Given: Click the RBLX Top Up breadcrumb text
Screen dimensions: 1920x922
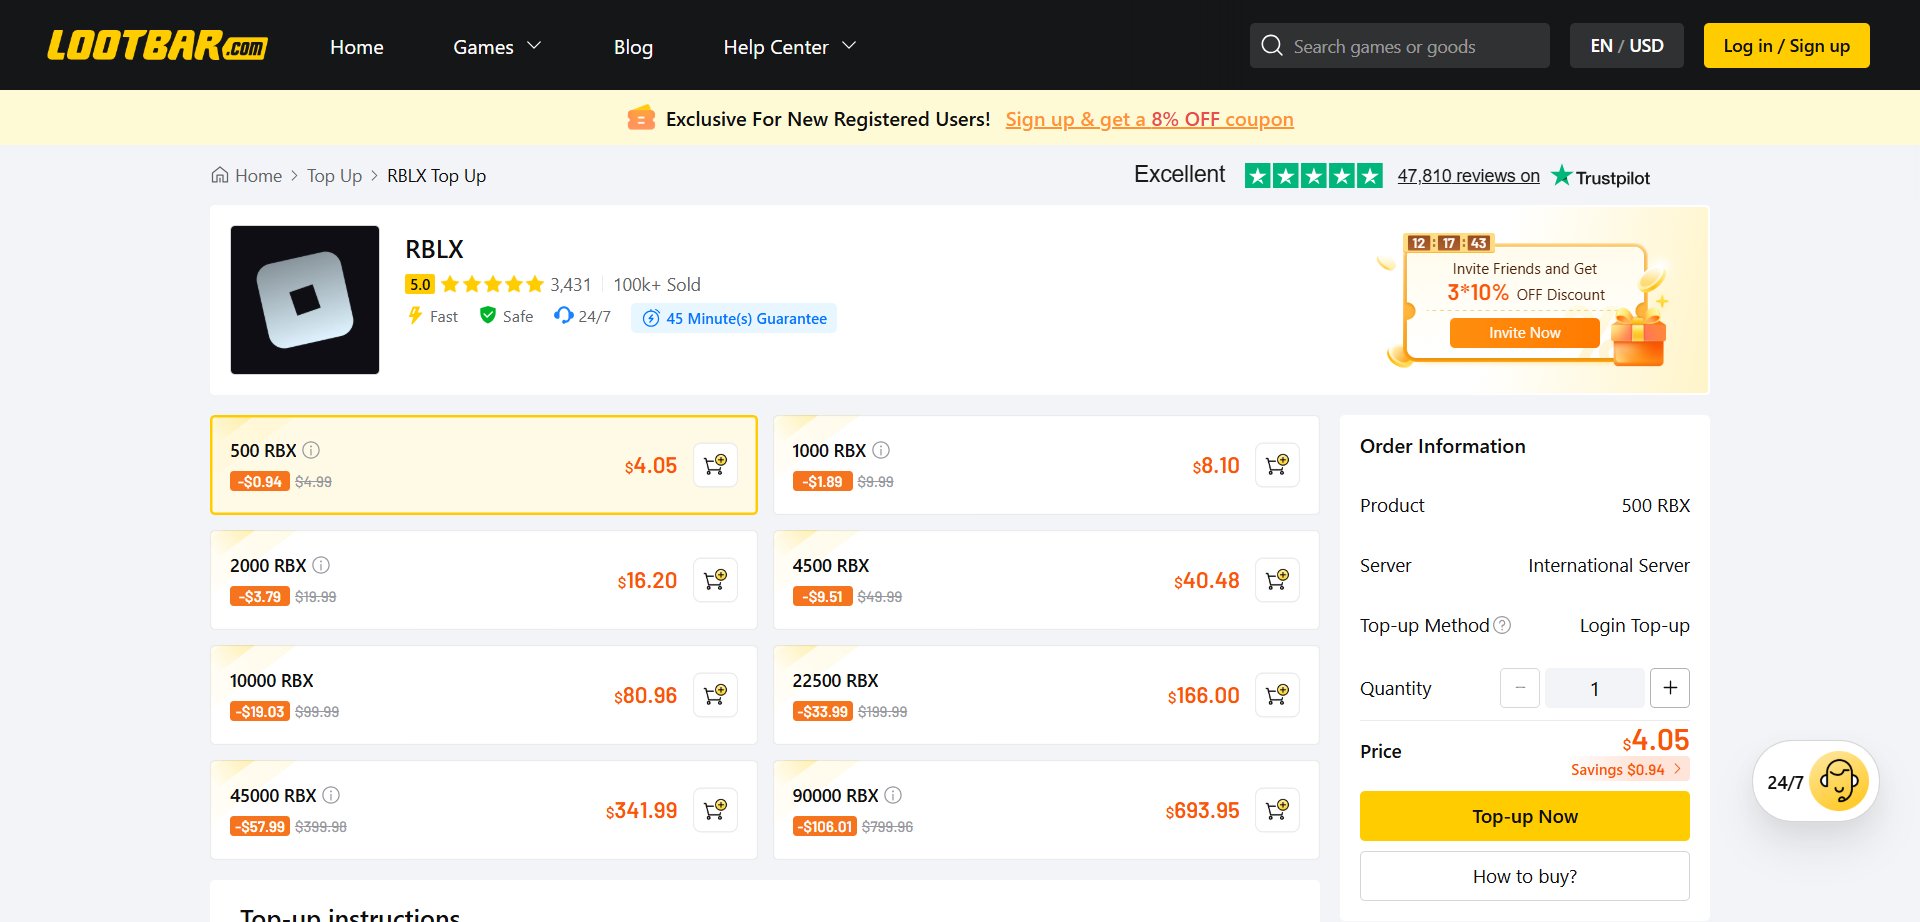Looking at the screenshot, I should pos(436,175).
